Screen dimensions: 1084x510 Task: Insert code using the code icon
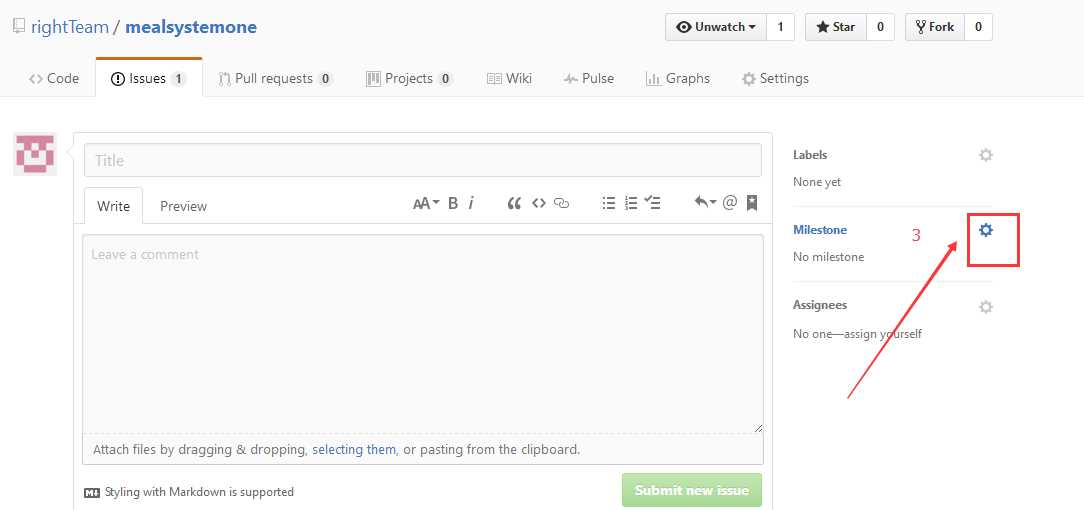(539, 203)
